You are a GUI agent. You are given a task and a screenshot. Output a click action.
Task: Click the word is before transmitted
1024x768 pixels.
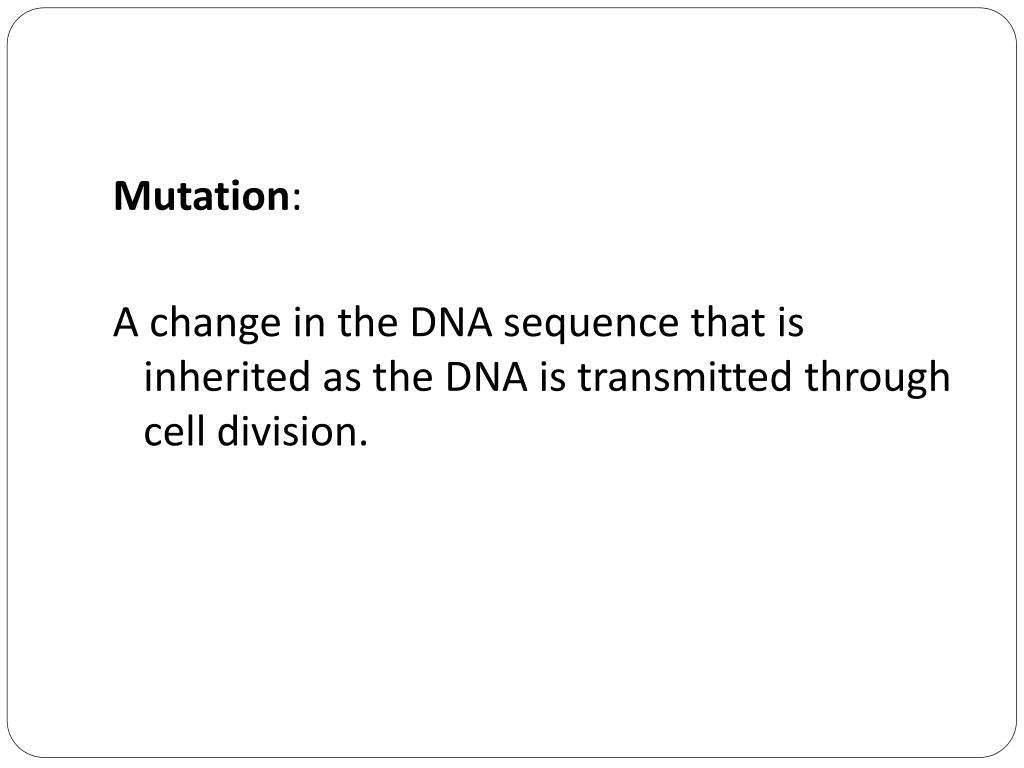(x=552, y=377)
